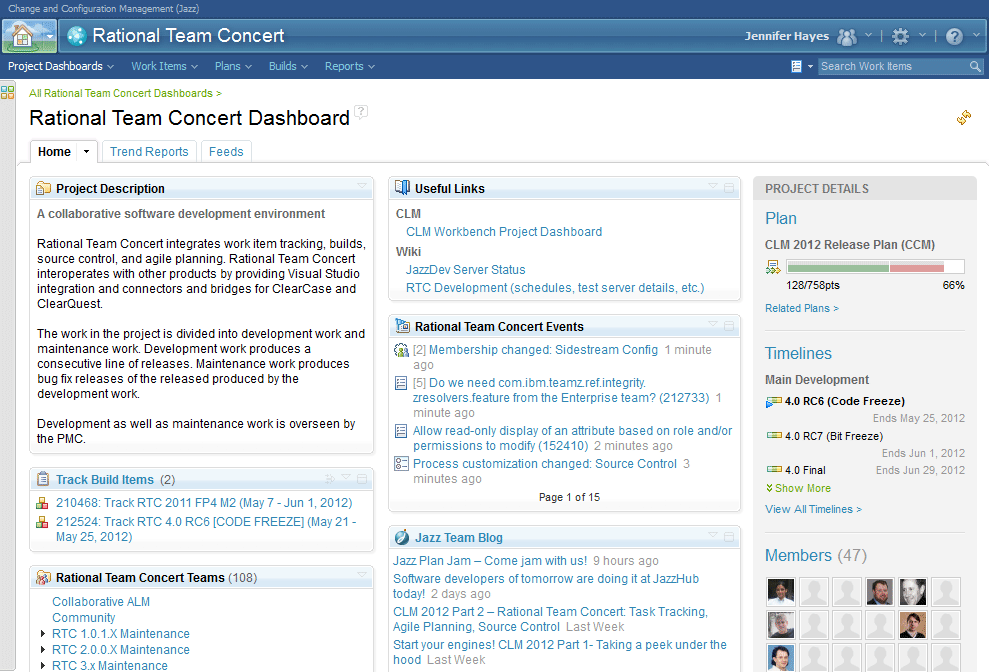Click the Rational Team Concert globe logo
The image size is (989, 672).
77,36
